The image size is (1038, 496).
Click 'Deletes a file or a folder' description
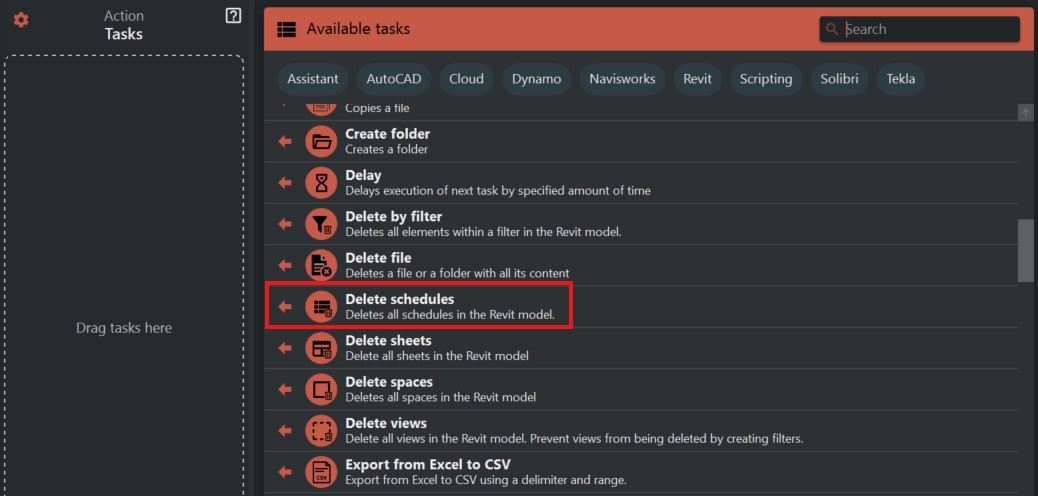(457, 273)
